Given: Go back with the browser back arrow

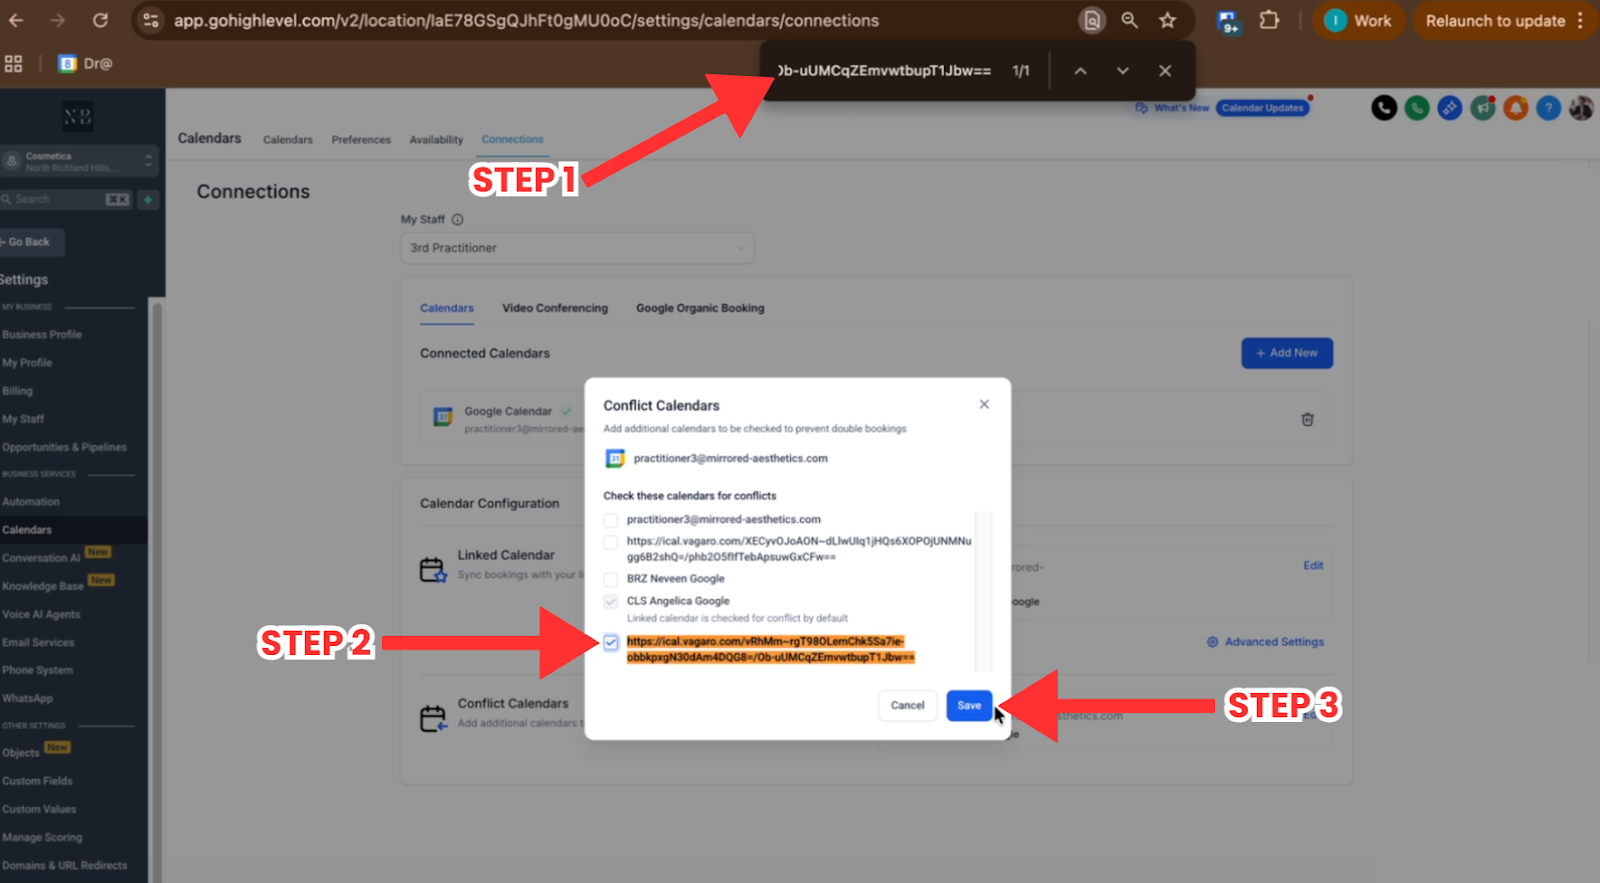Looking at the screenshot, I should tap(16, 20).
